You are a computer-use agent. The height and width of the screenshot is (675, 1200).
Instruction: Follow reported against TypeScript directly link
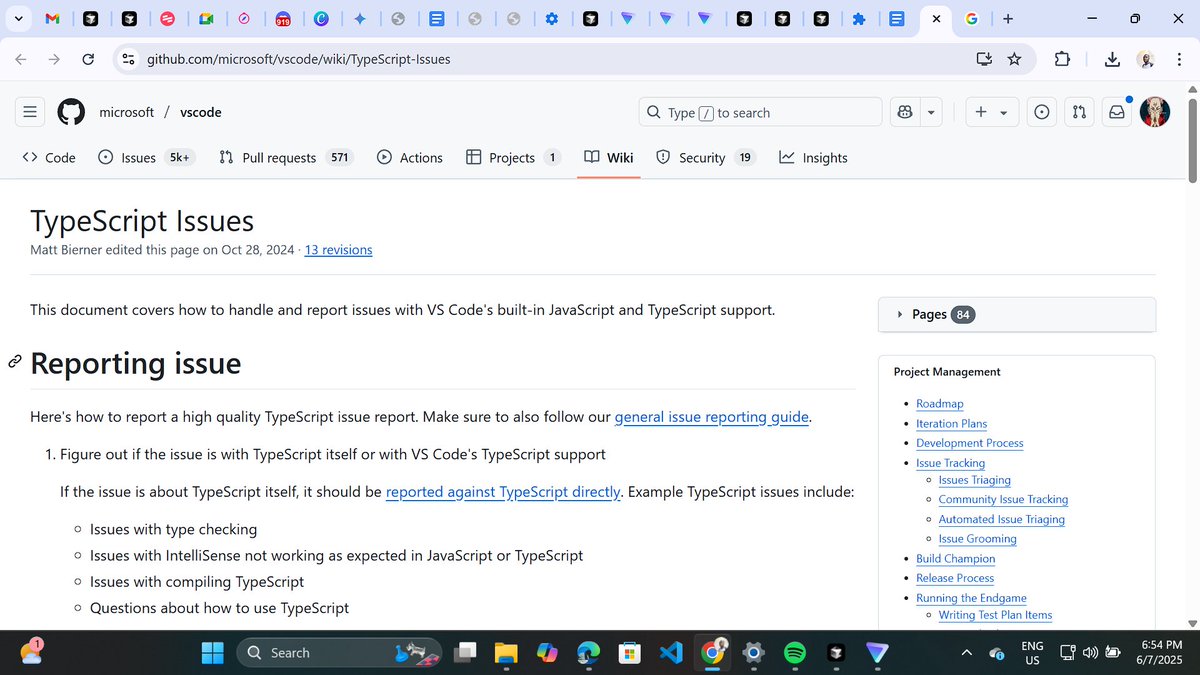(x=503, y=492)
